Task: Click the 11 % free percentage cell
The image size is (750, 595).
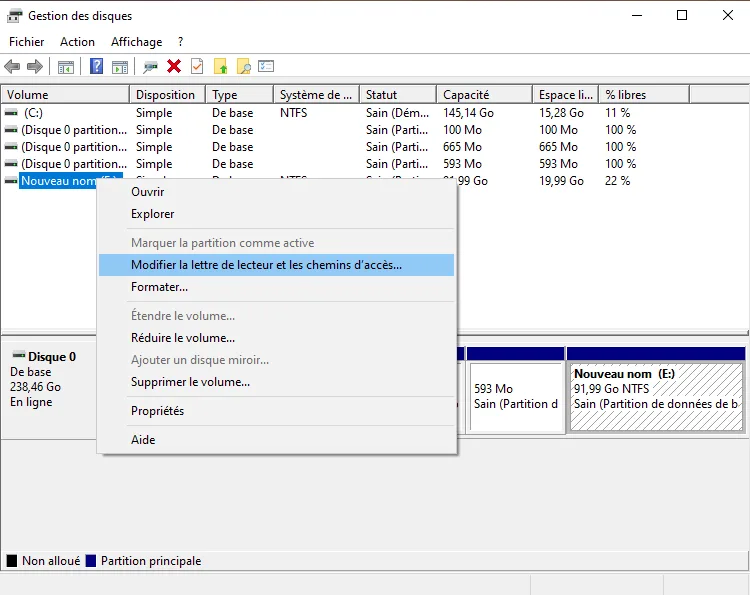Action: (618, 113)
